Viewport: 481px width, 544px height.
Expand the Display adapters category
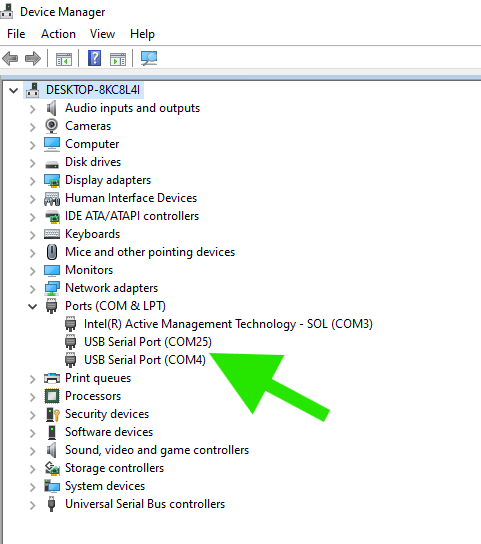click(x=33, y=181)
